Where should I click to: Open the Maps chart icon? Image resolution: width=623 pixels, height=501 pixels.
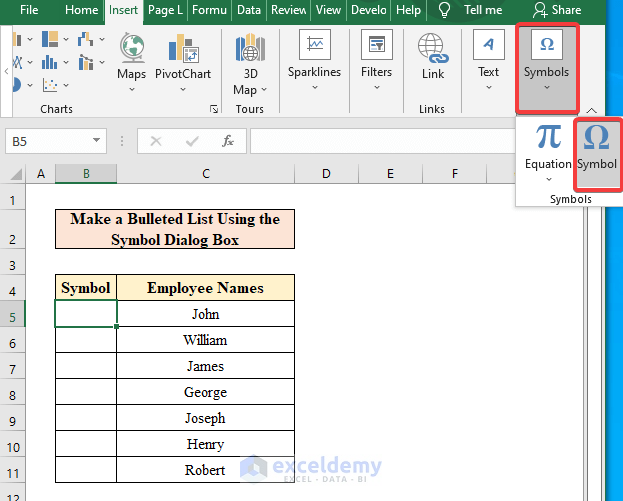point(132,48)
